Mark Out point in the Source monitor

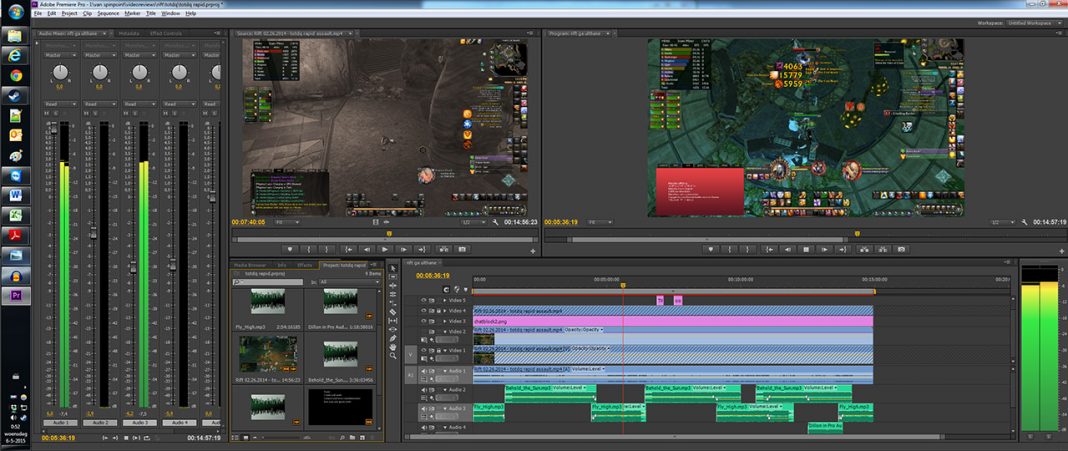pyautogui.click(x=327, y=249)
